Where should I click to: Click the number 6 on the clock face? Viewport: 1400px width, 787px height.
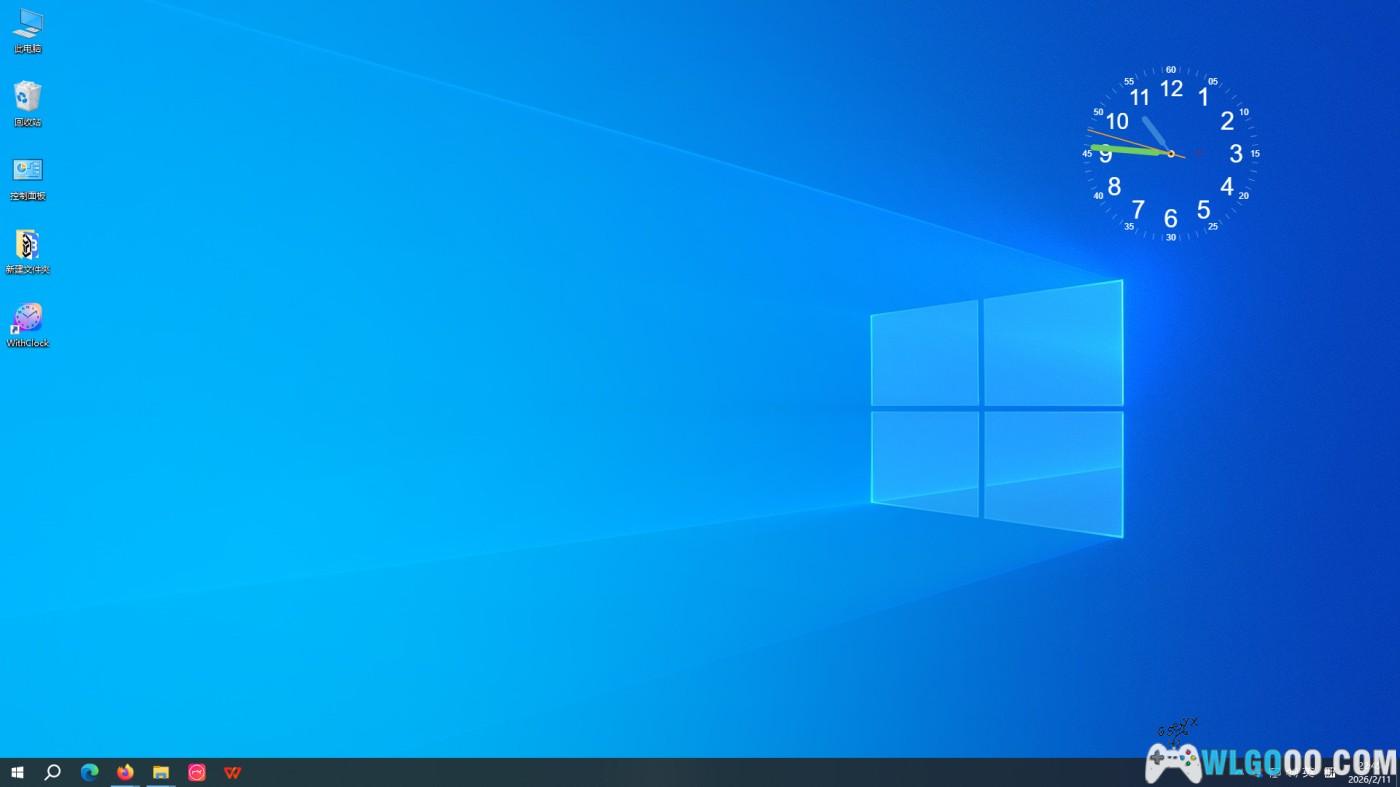1171,218
